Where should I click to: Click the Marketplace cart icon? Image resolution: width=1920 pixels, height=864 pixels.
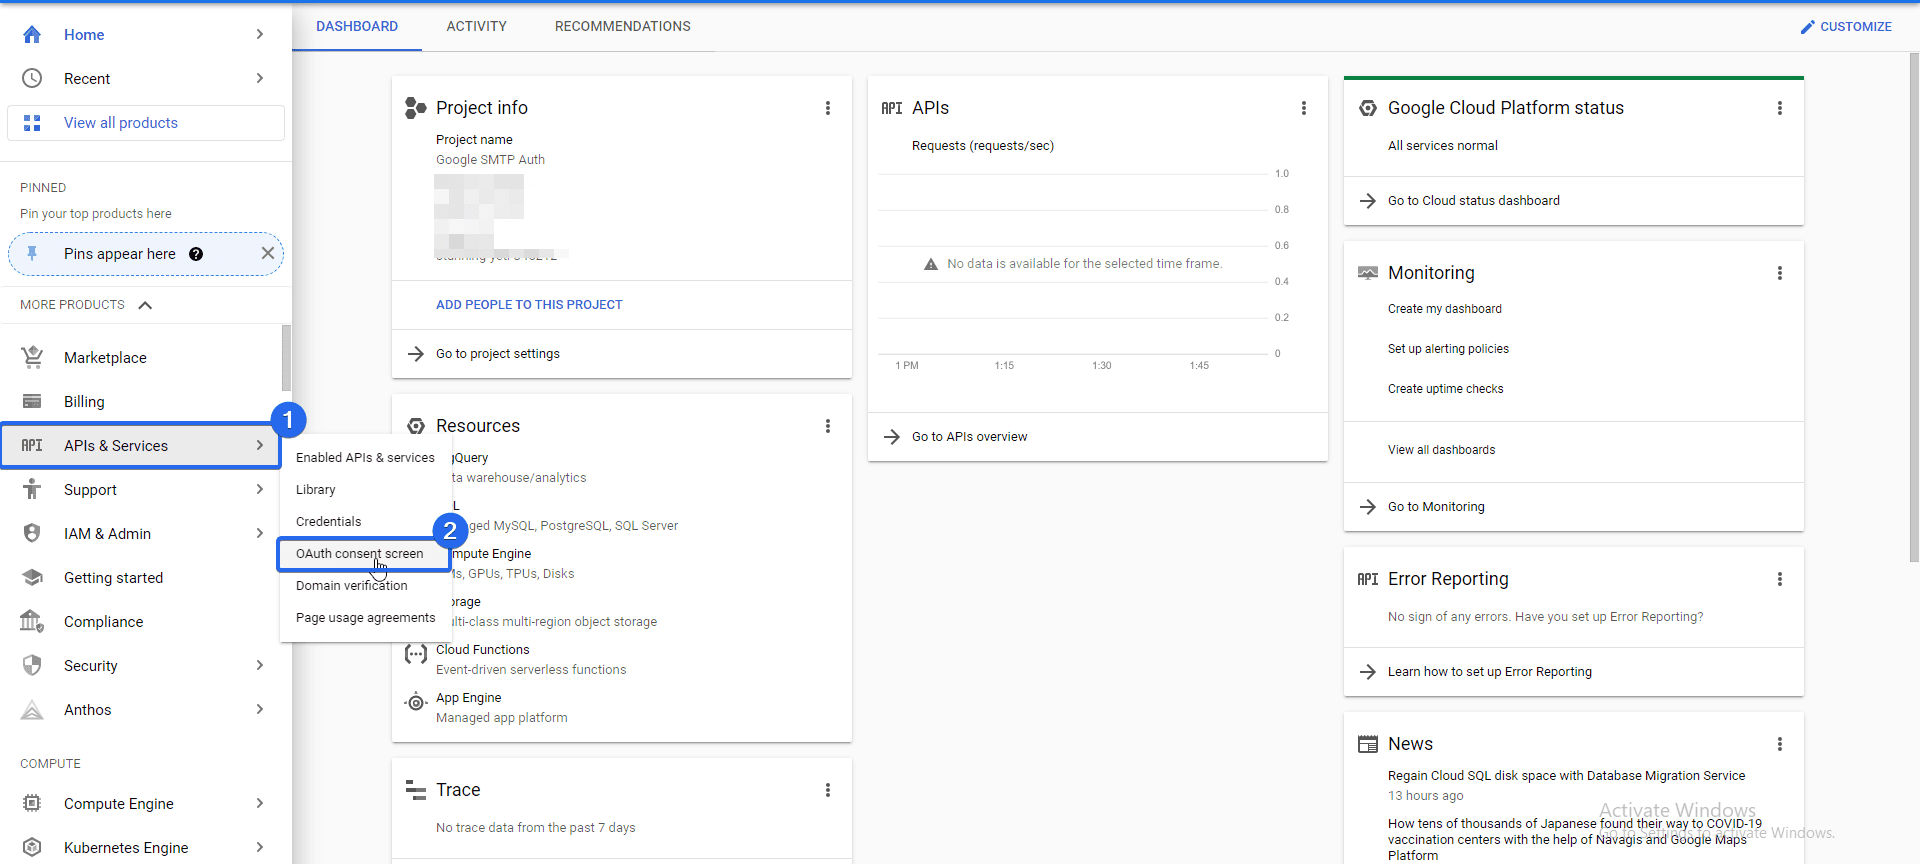(x=32, y=357)
